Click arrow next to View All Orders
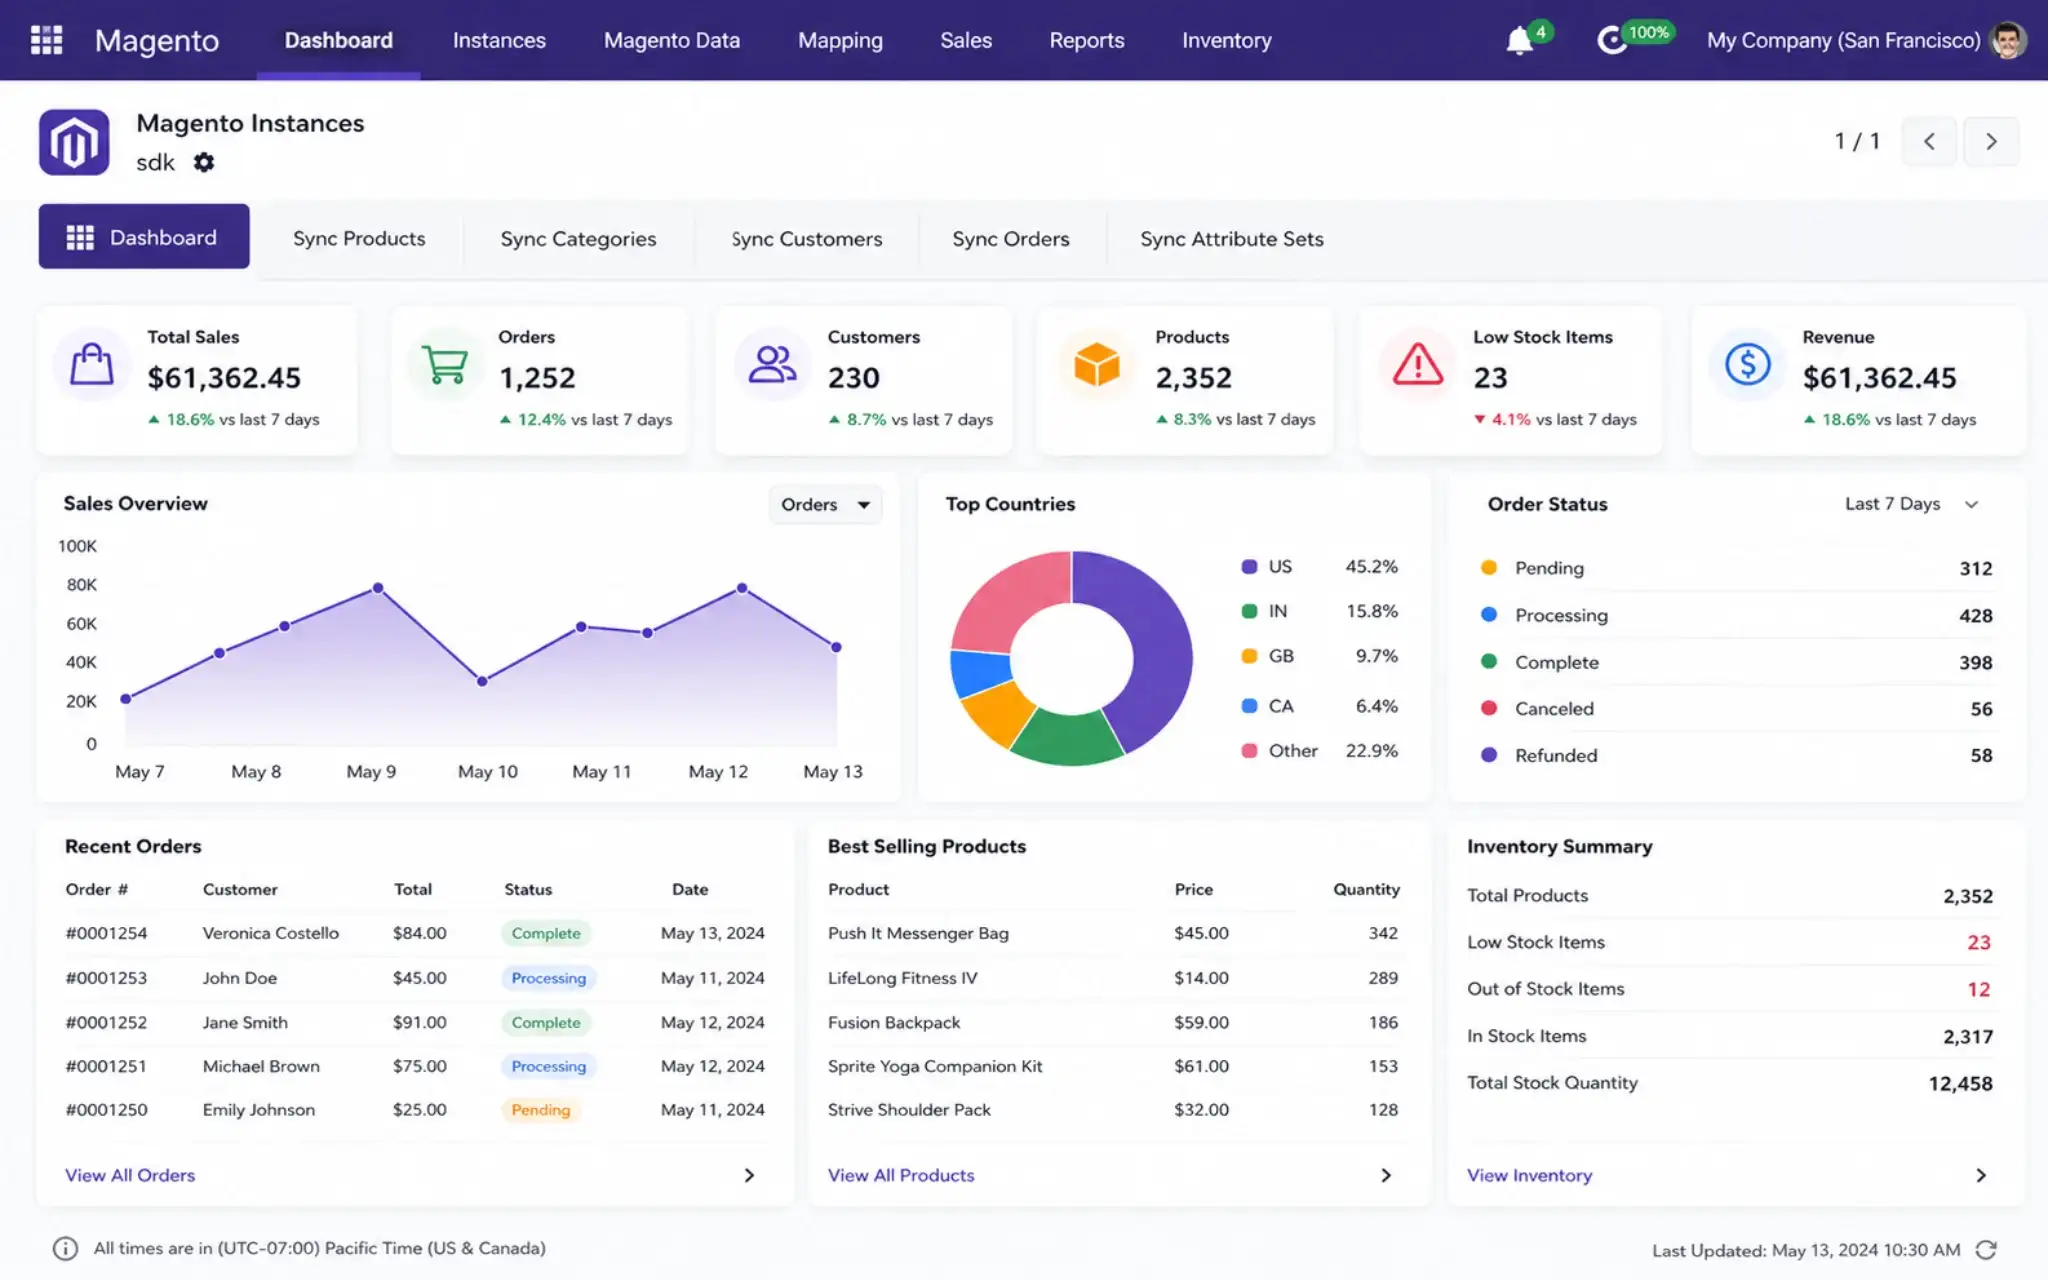The width and height of the screenshot is (2048, 1280). [x=749, y=1175]
